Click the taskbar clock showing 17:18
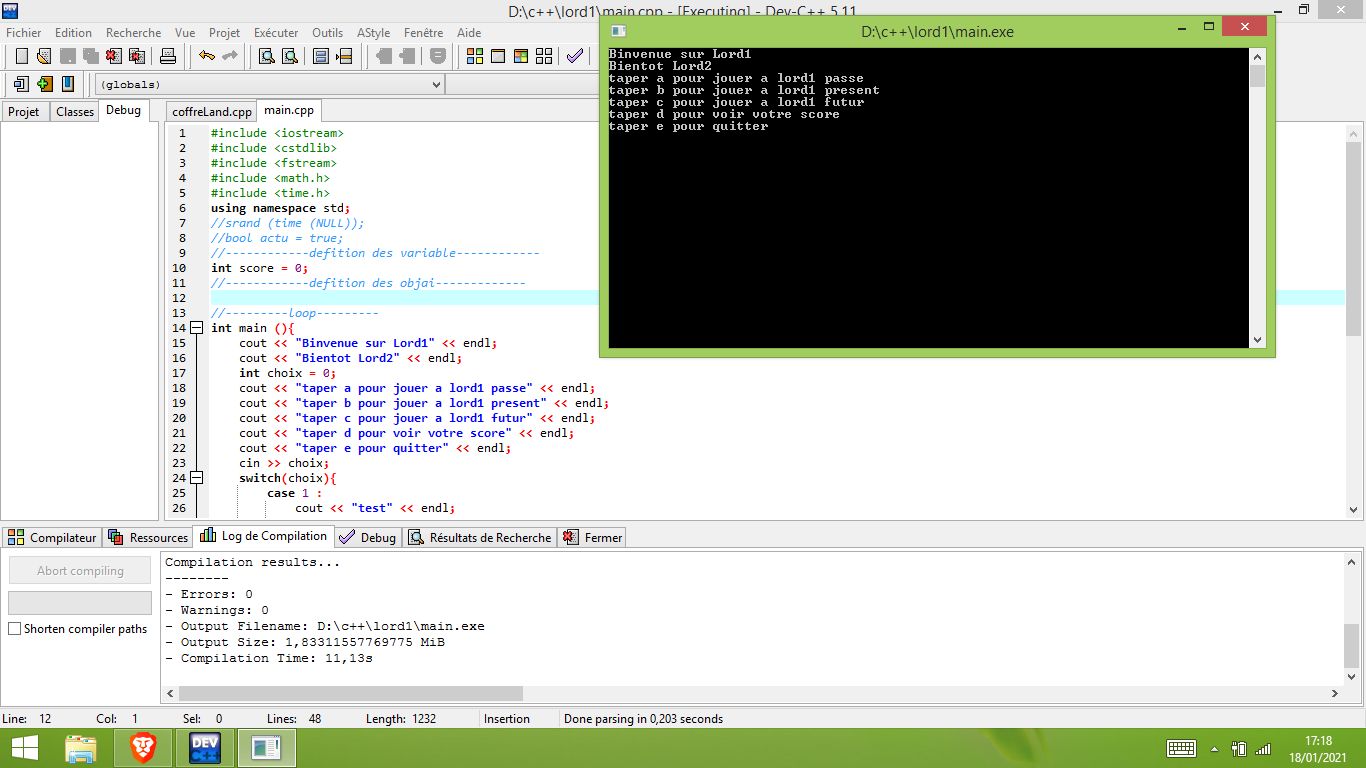 pyautogui.click(x=1319, y=741)
